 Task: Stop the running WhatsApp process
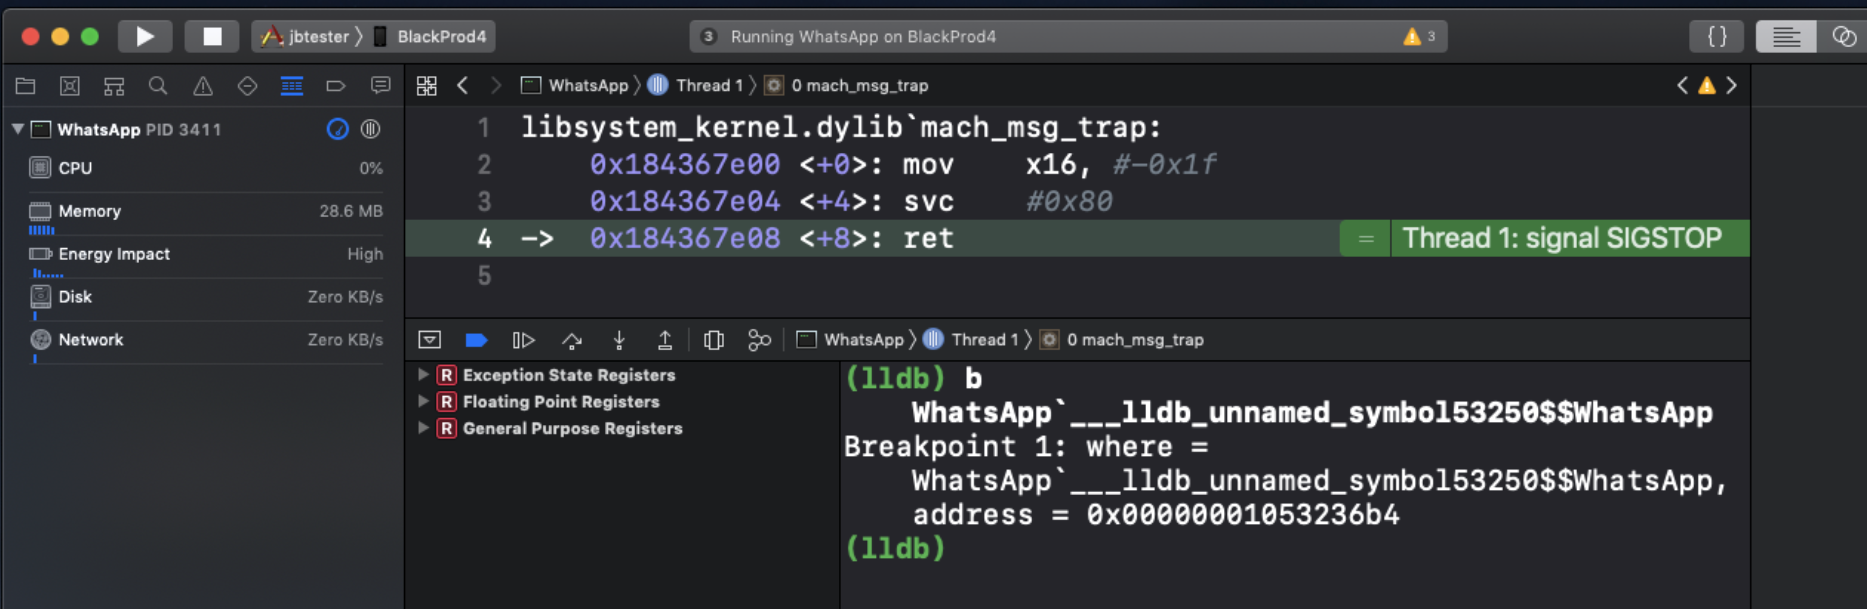(212, 37)
